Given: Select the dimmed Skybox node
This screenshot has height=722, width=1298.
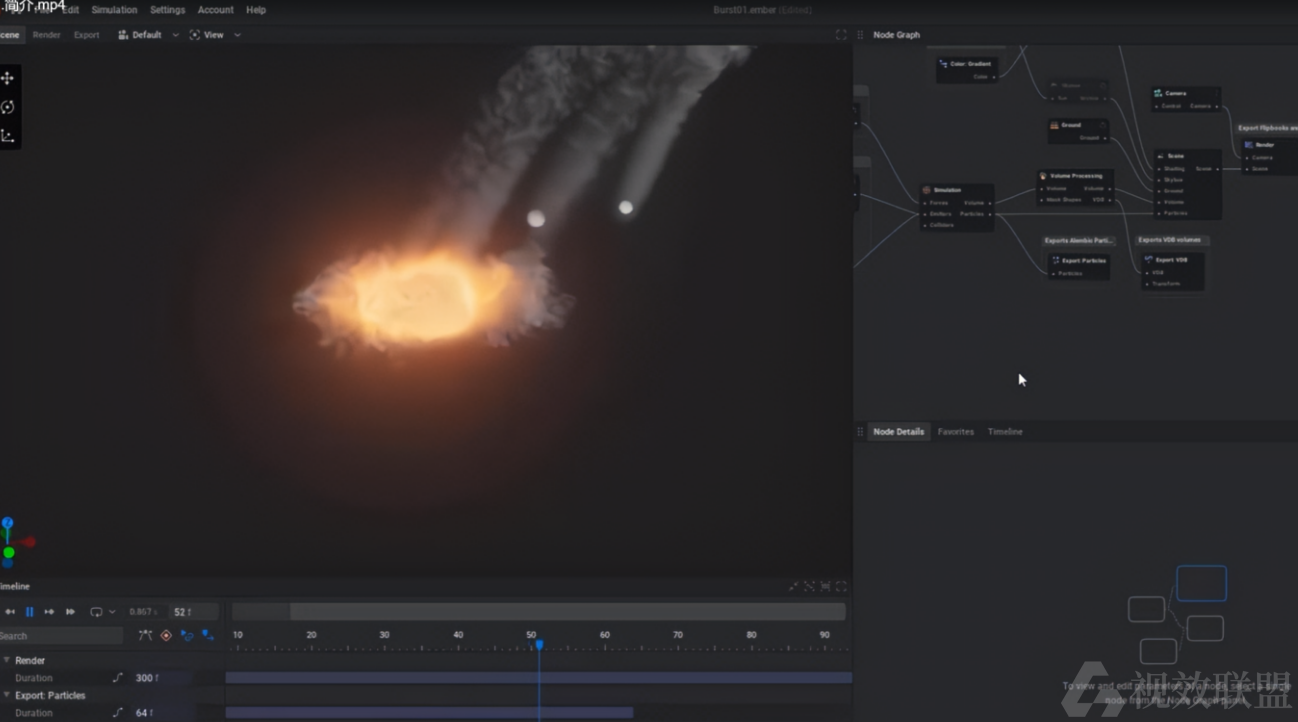Looking at the screenshot, I should 1078,91.
